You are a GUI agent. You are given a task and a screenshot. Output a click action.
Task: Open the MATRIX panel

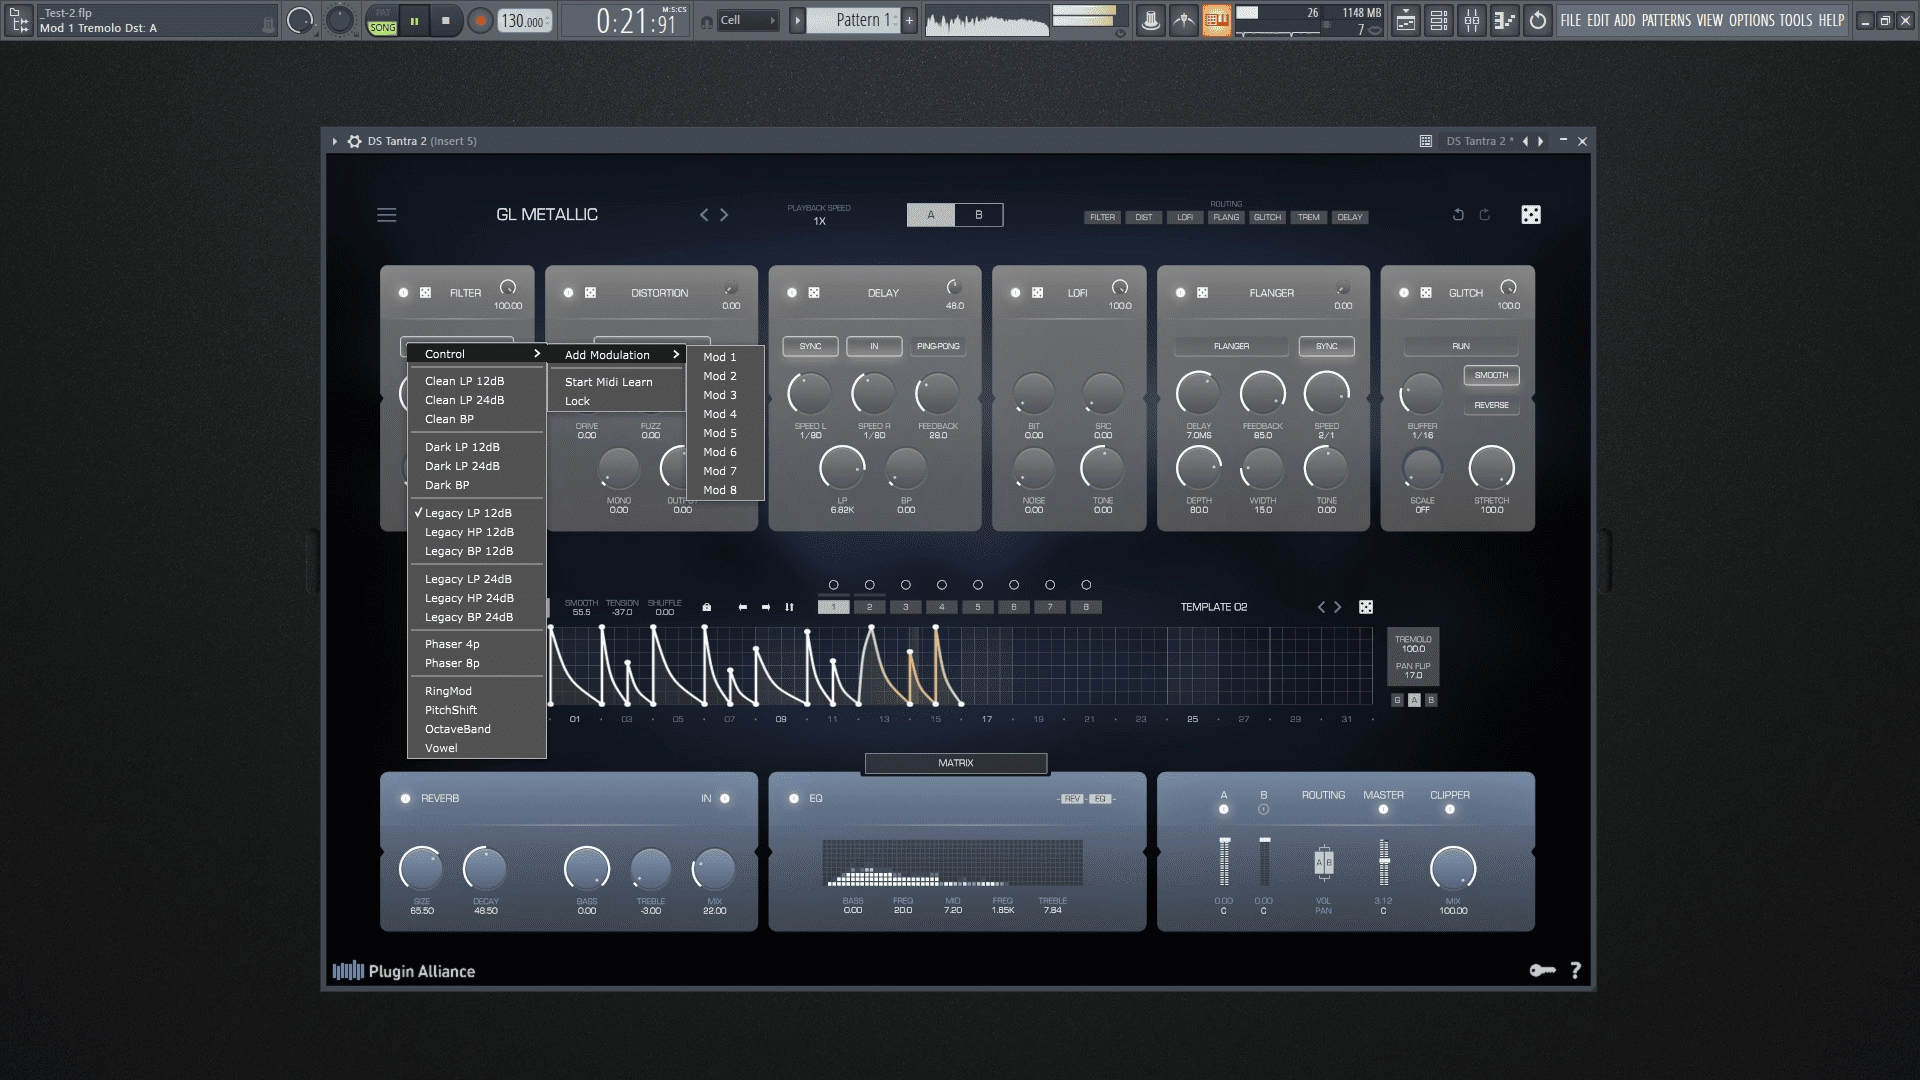pyautogui.click(x=956, y=763)
